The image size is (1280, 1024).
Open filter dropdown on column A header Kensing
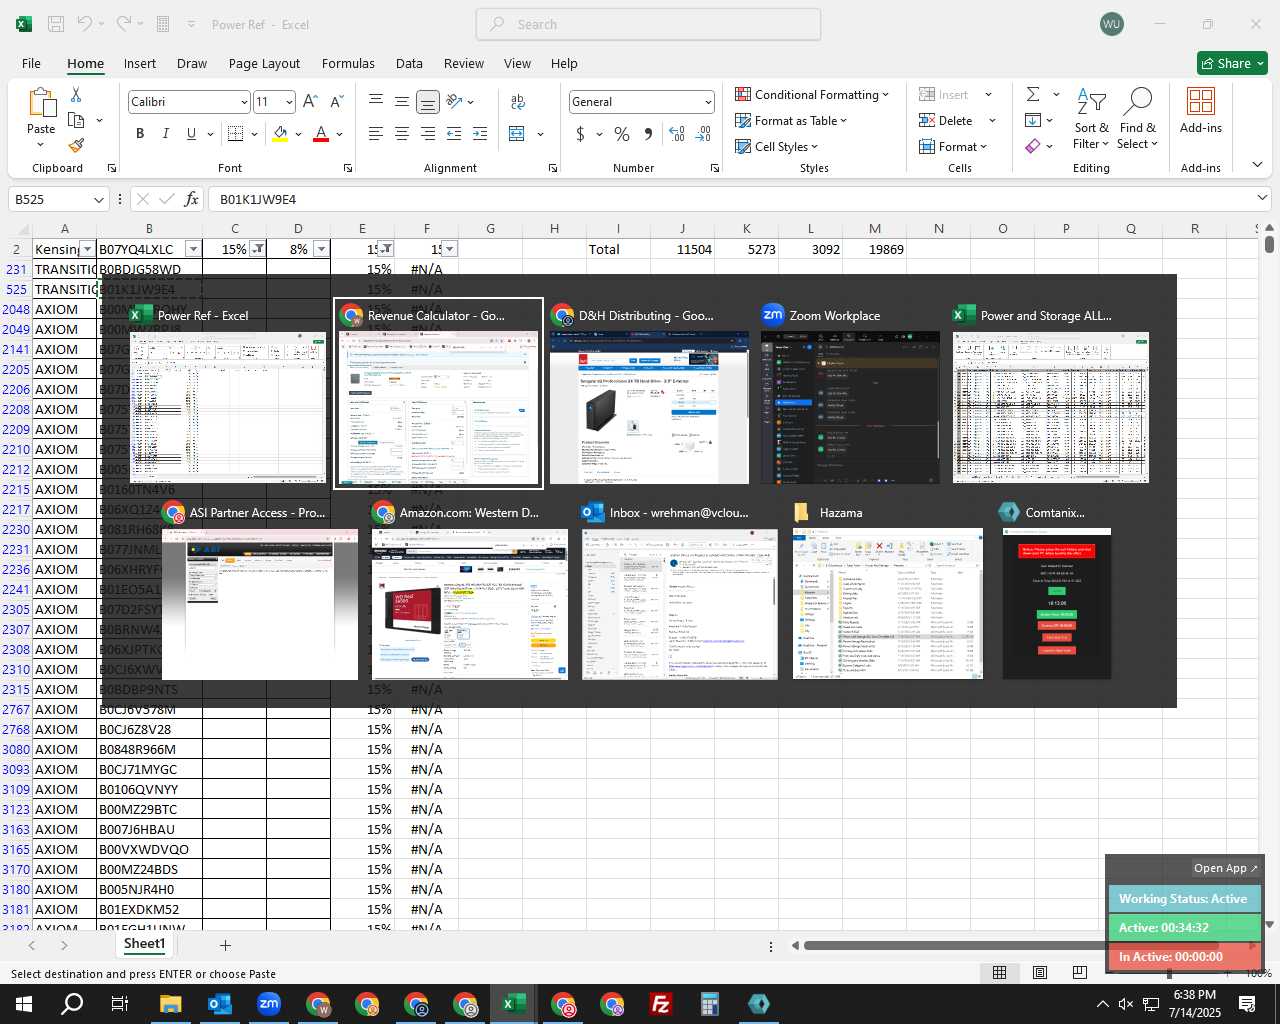[87, 249]
